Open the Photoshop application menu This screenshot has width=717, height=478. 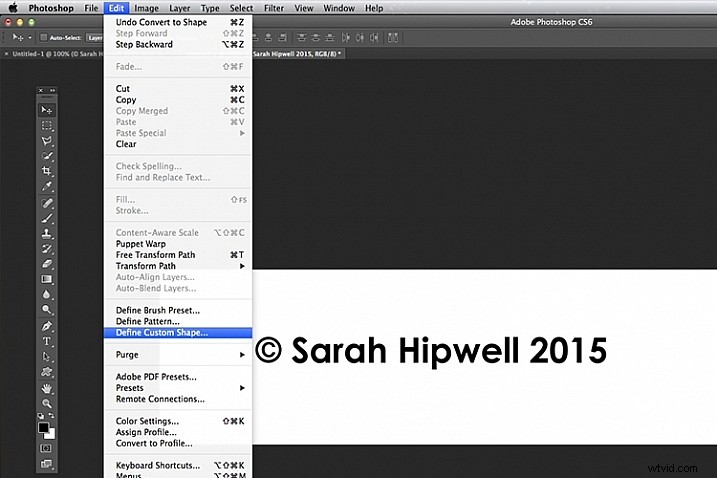point(51,8)
